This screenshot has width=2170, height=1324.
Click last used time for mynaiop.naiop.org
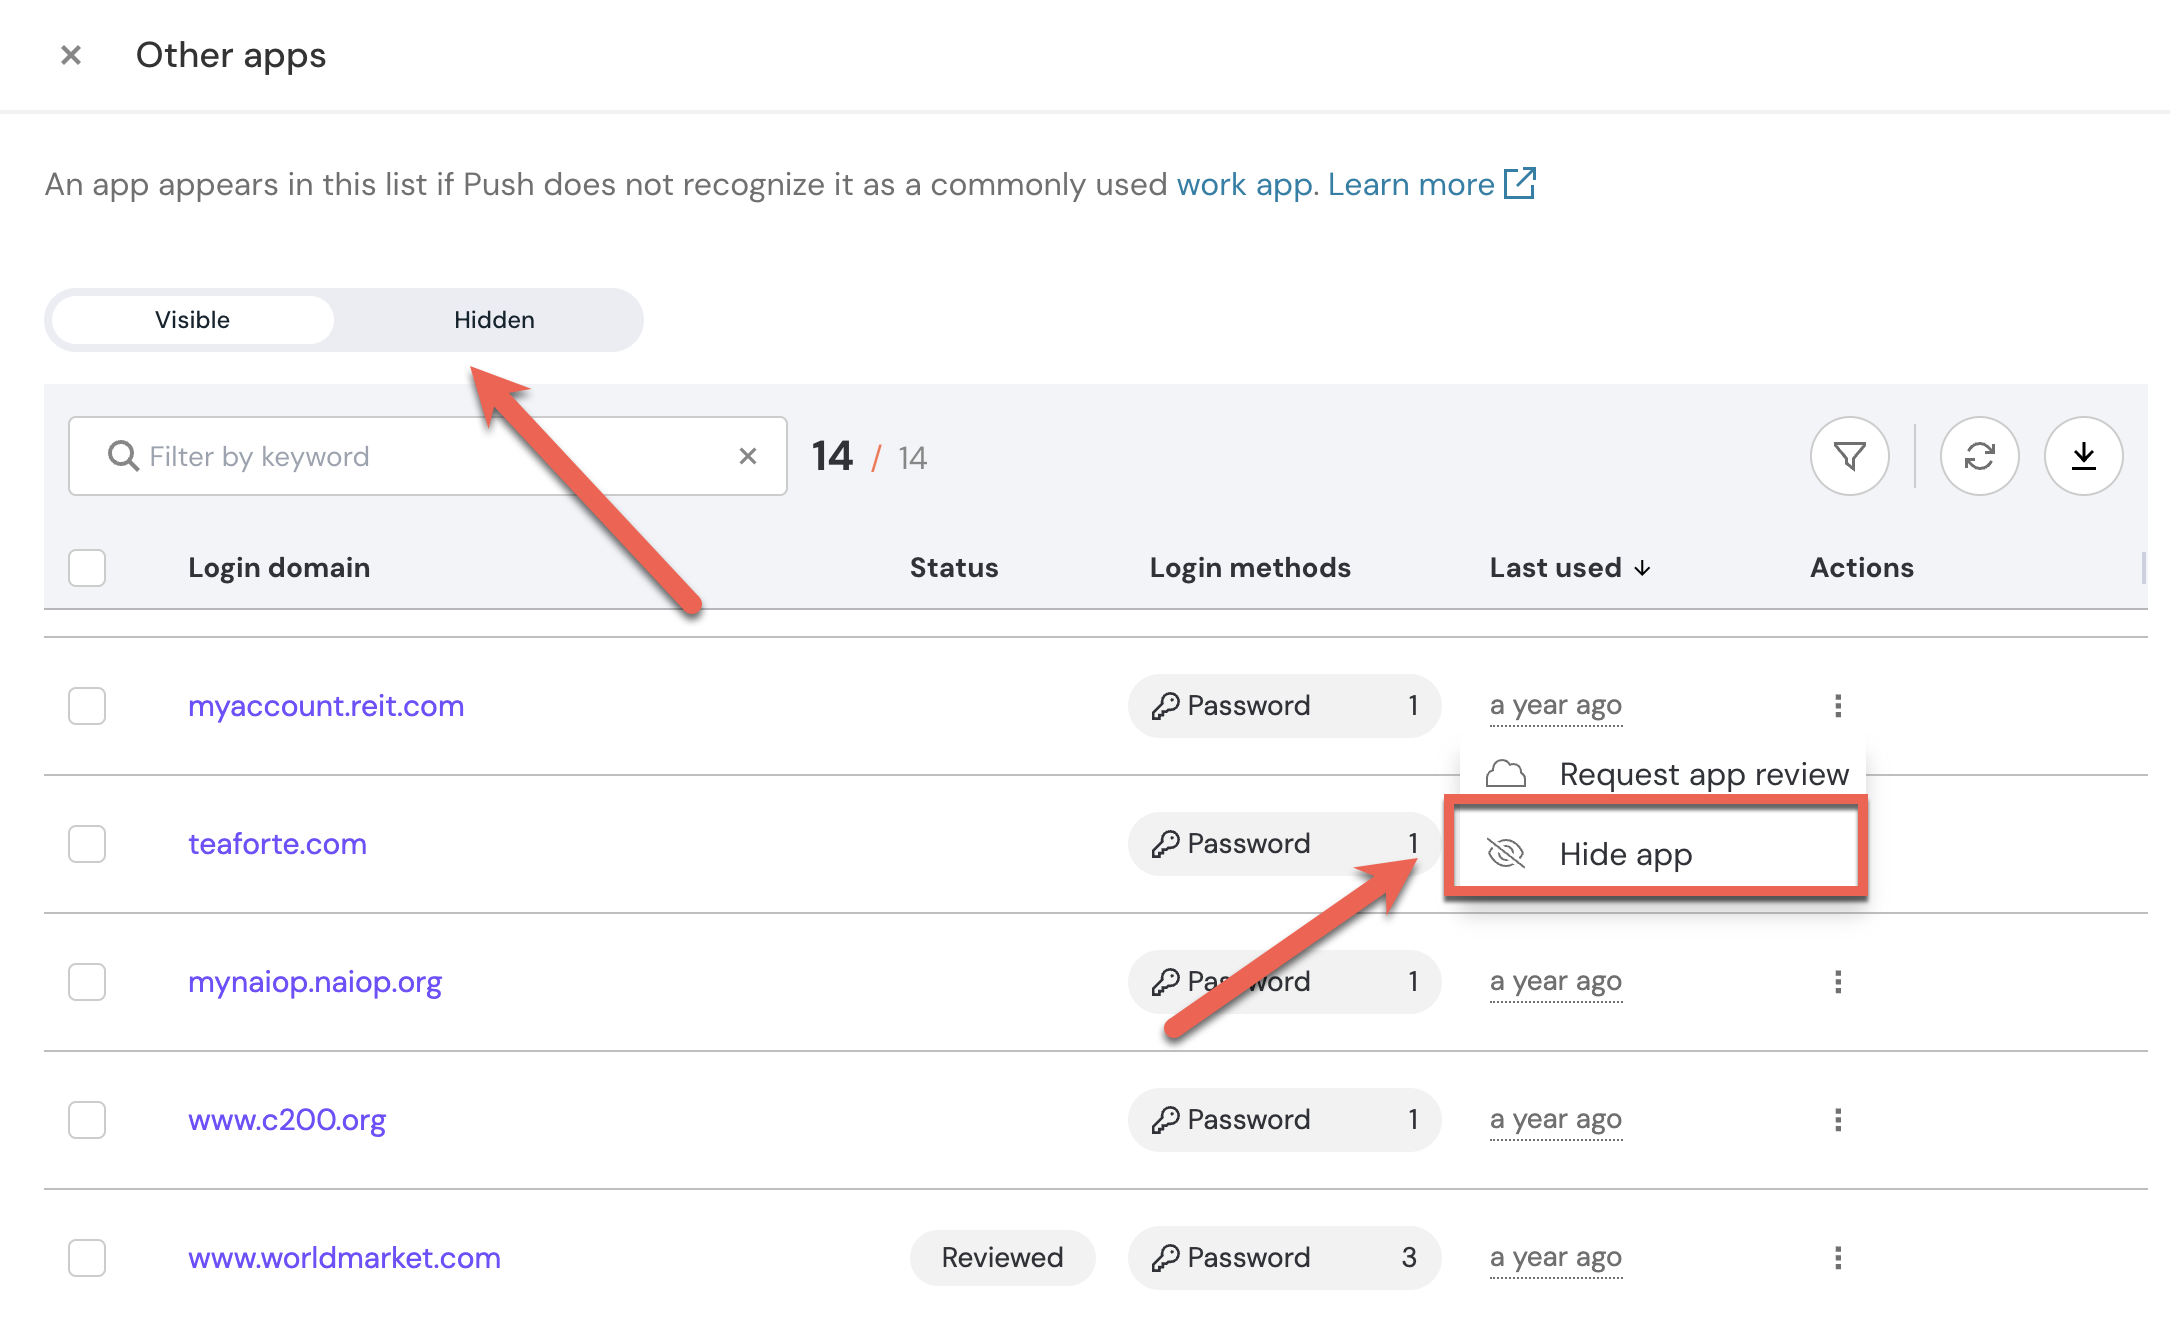pos(1555,982)
